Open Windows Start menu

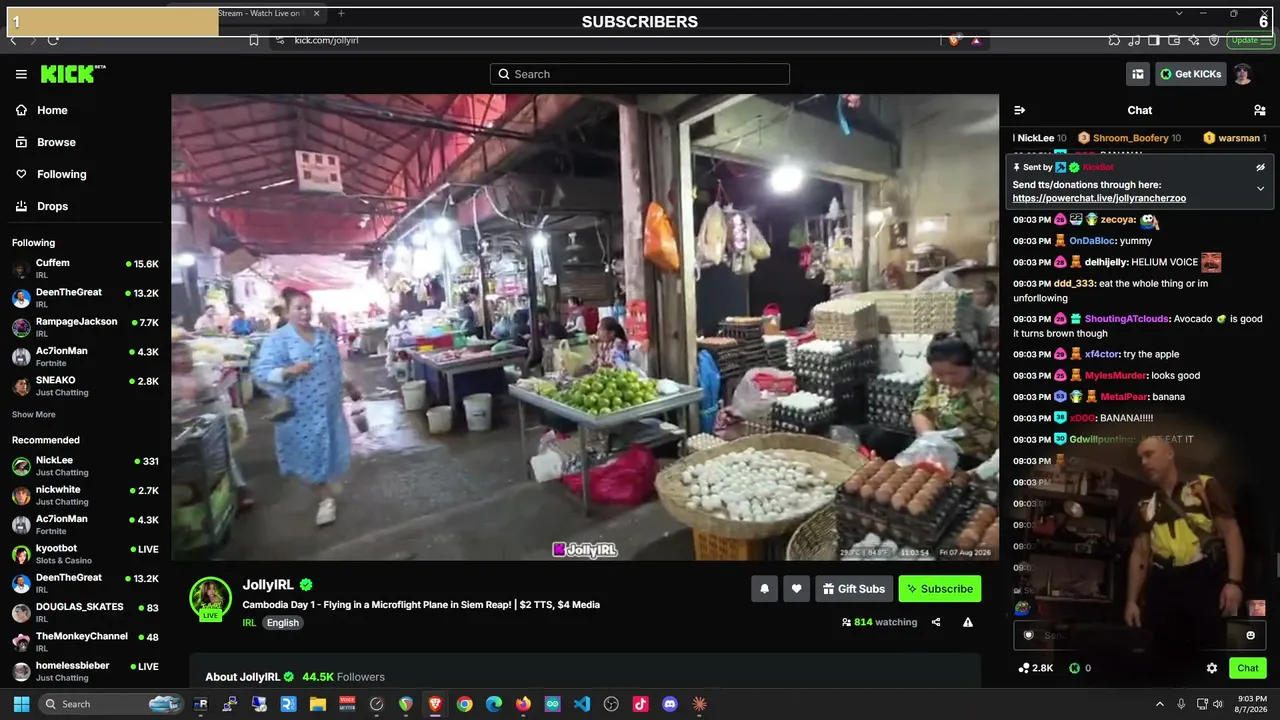point(21,704)
